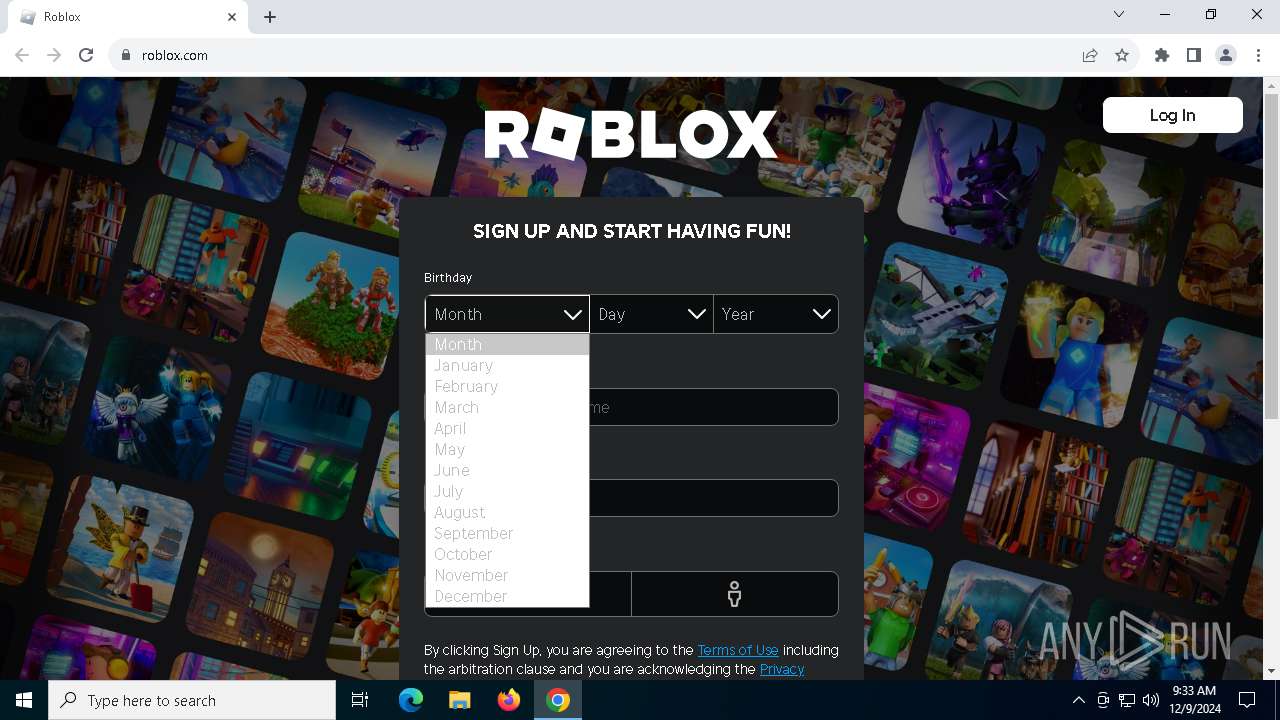The width and height of the screenshot is (1280, 720).
Task: Open the Day dropdown
Action: (x=651, y=314)
